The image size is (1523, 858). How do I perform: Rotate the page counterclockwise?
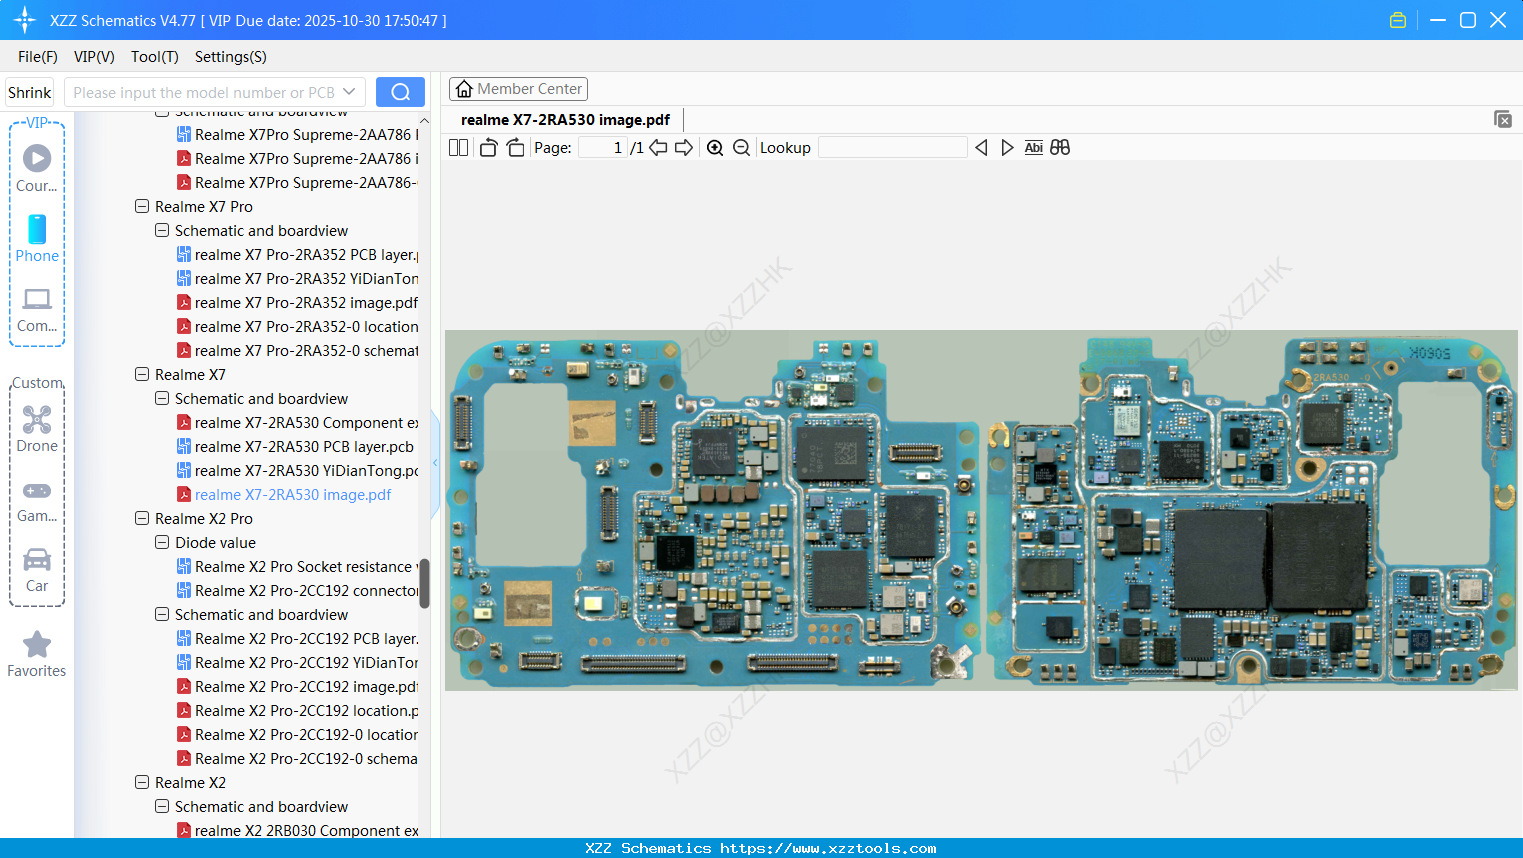coord(488,148)
